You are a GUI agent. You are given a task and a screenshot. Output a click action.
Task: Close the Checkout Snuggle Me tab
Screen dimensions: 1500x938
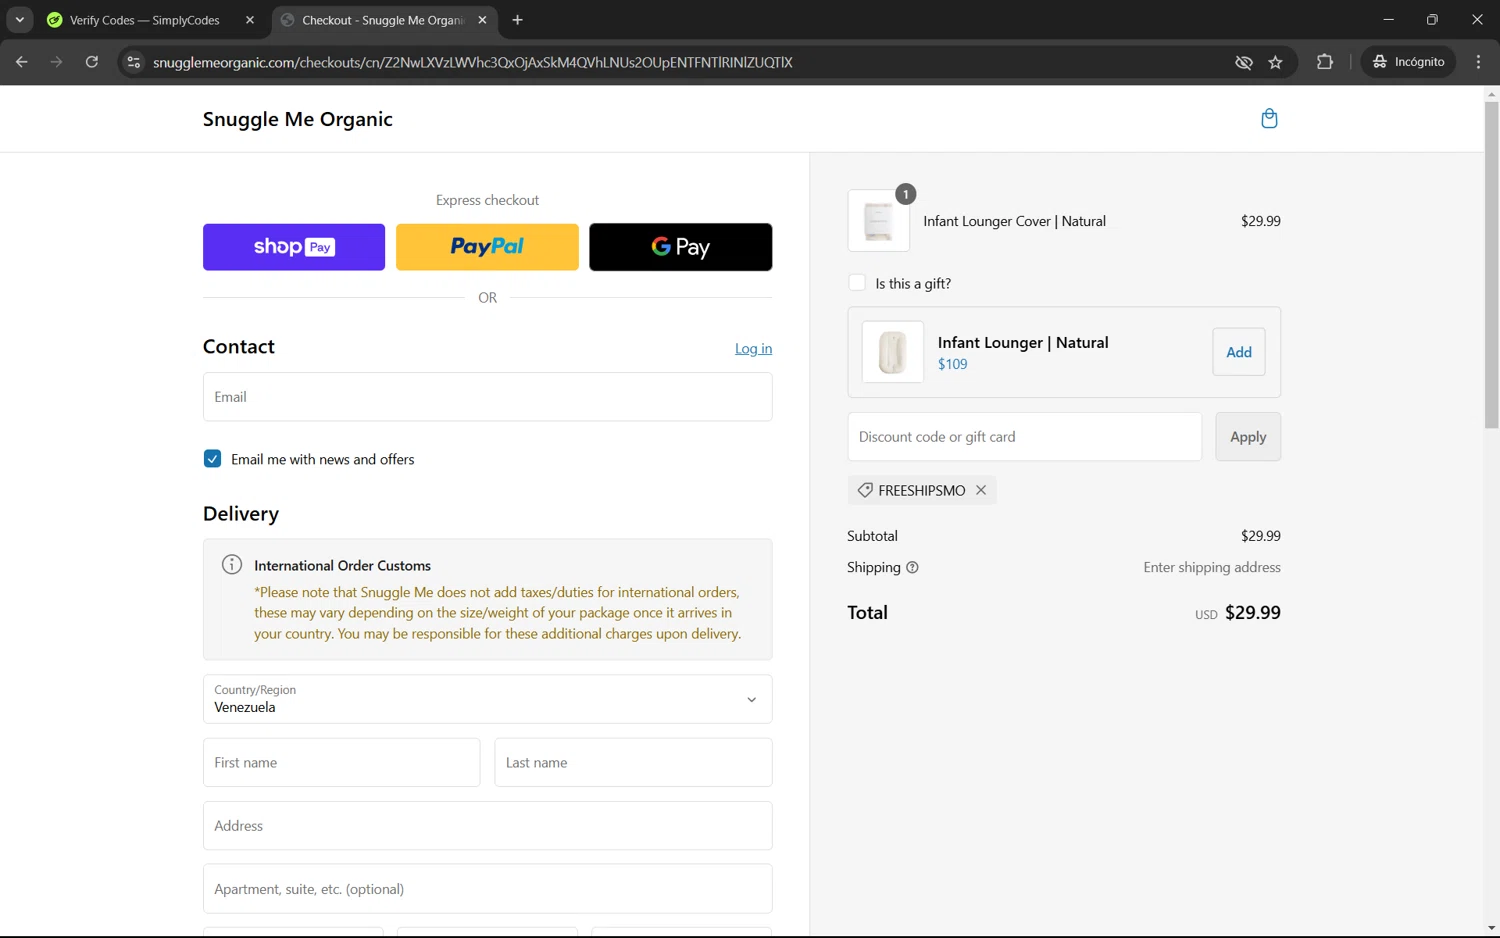(x=482, y=20)
